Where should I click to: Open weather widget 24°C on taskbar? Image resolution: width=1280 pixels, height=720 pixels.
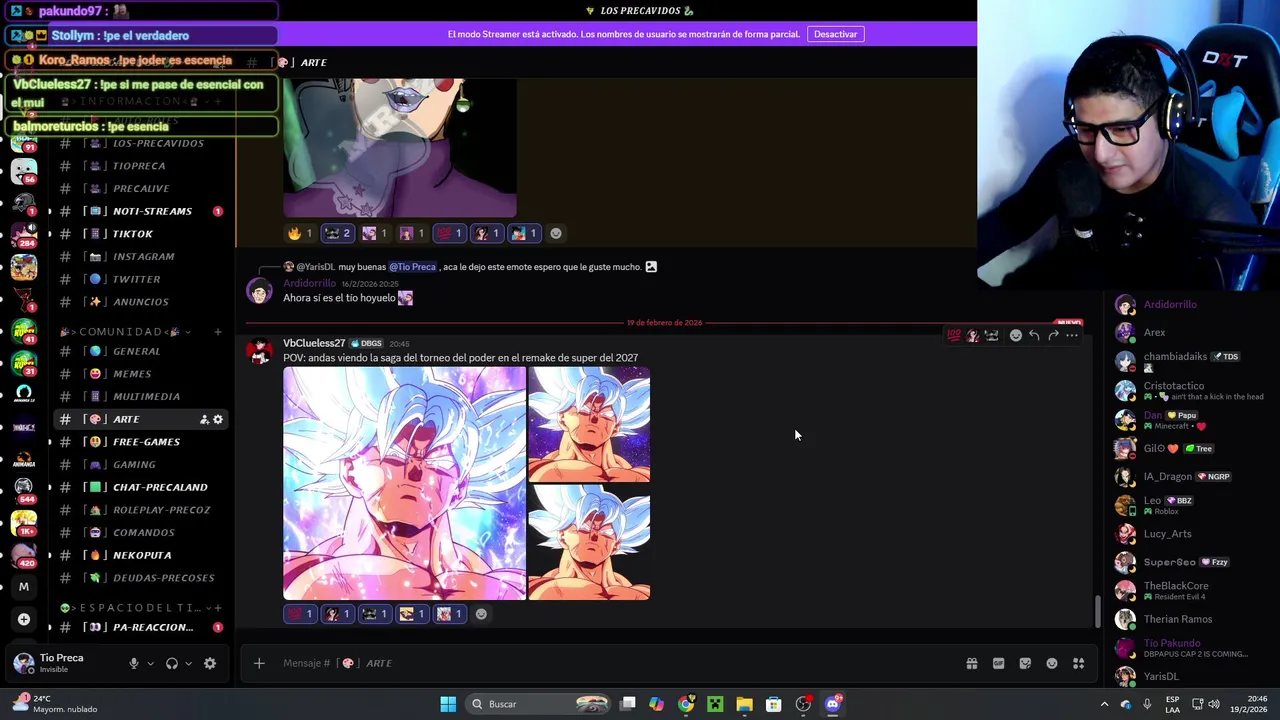click(x=55, y=704)
